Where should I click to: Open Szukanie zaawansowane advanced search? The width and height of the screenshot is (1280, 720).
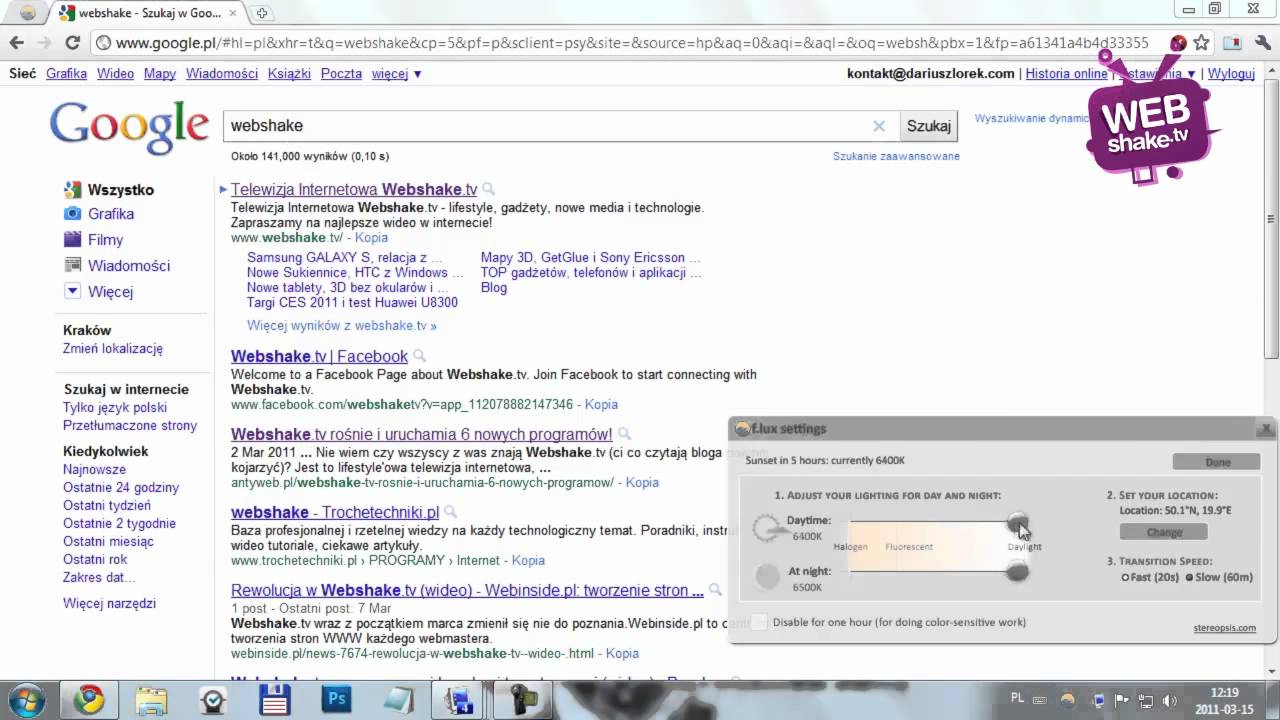896,156
